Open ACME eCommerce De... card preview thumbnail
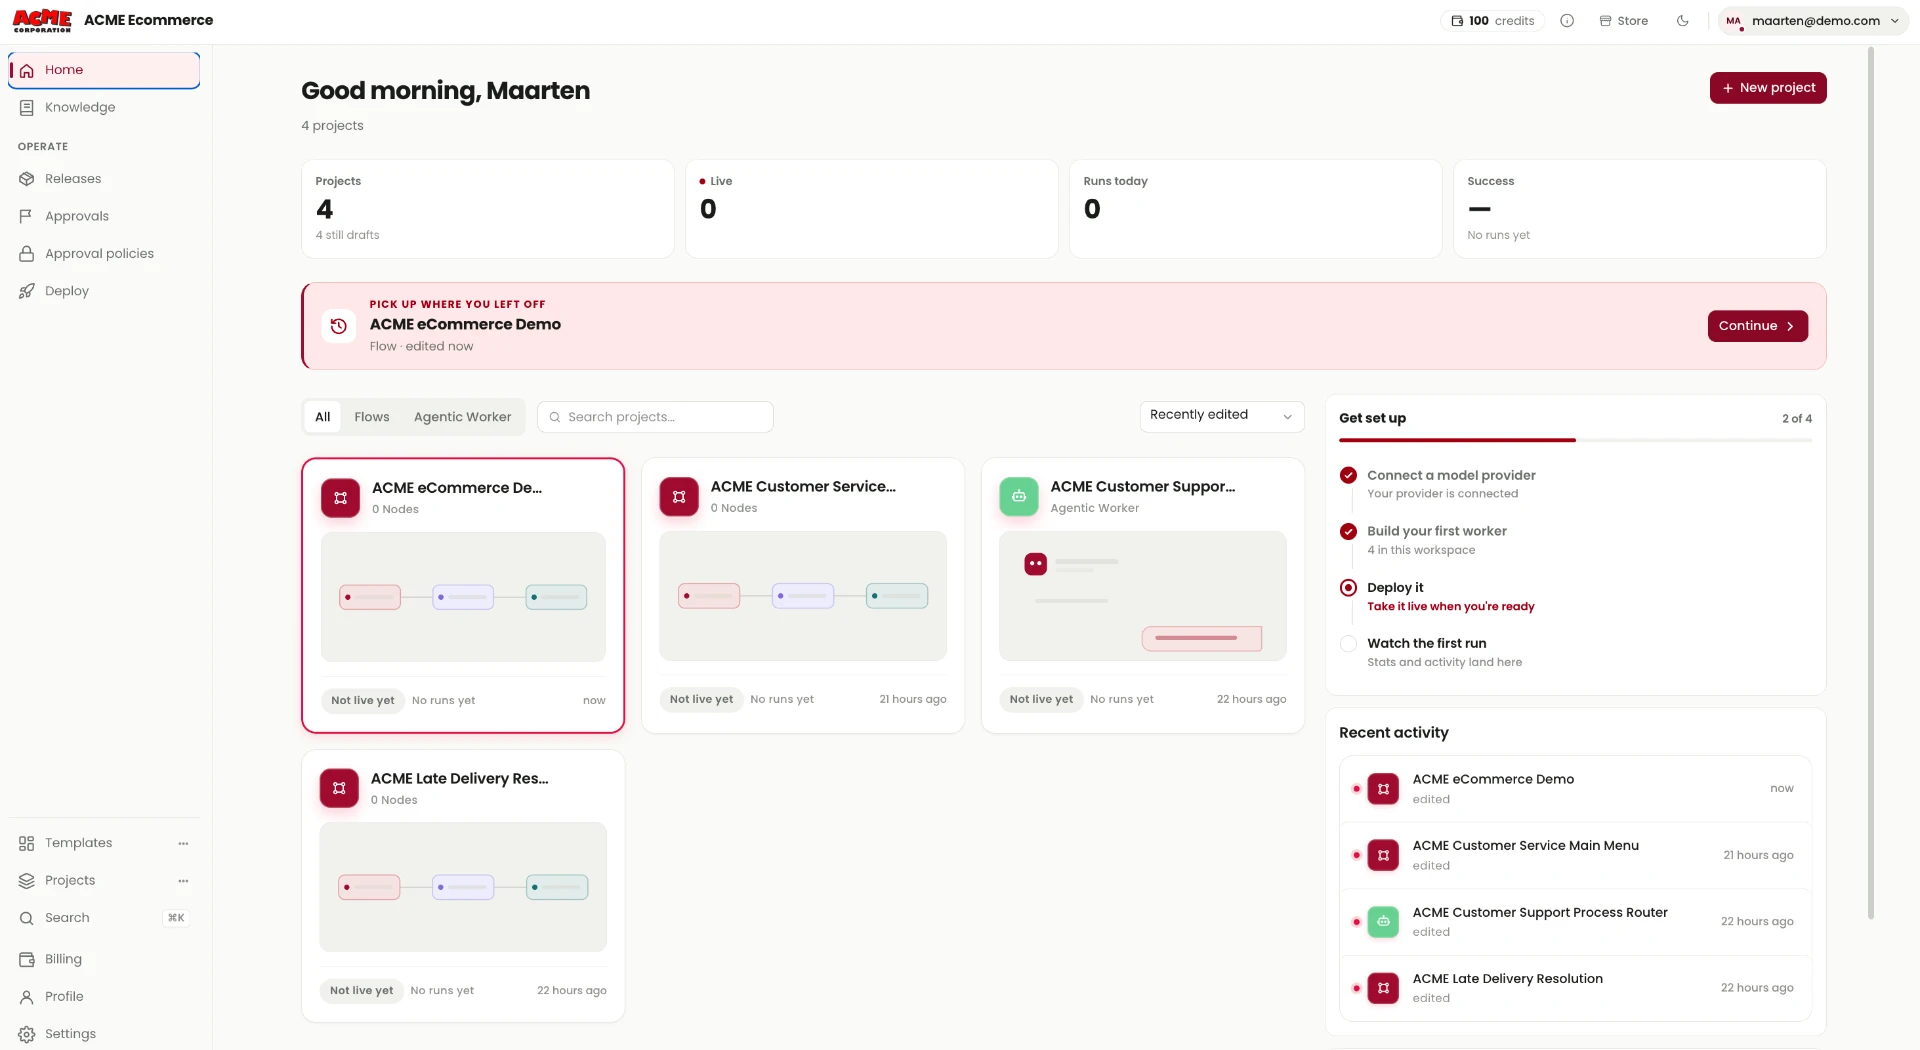Image resolution: width=1920 pixels, height=1050 pixels. point(463,597)
